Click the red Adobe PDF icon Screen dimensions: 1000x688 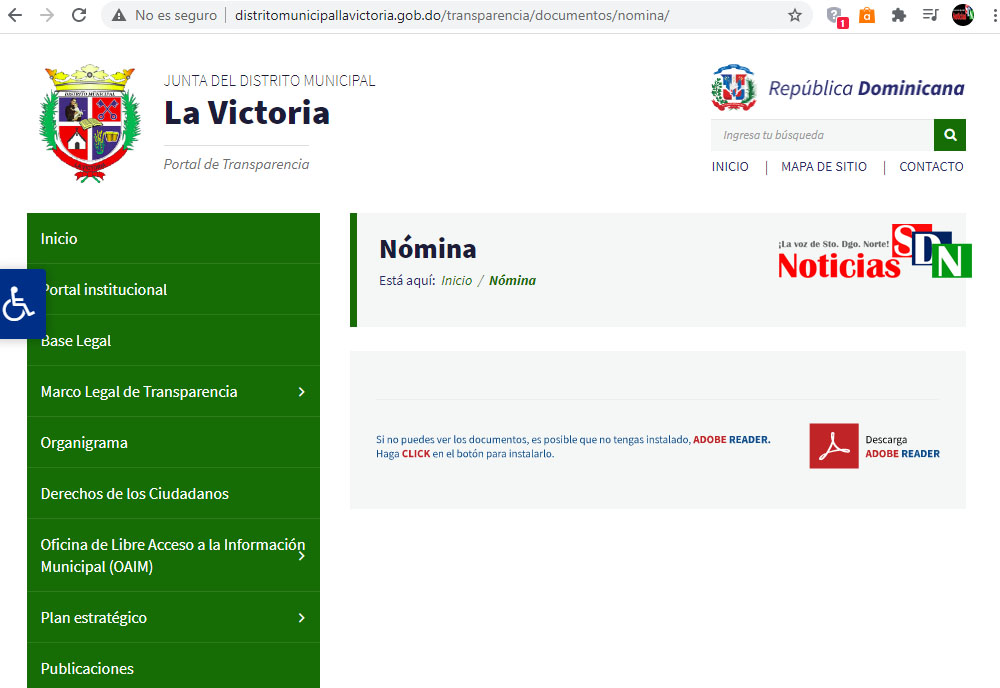click(x=833, y=446)
